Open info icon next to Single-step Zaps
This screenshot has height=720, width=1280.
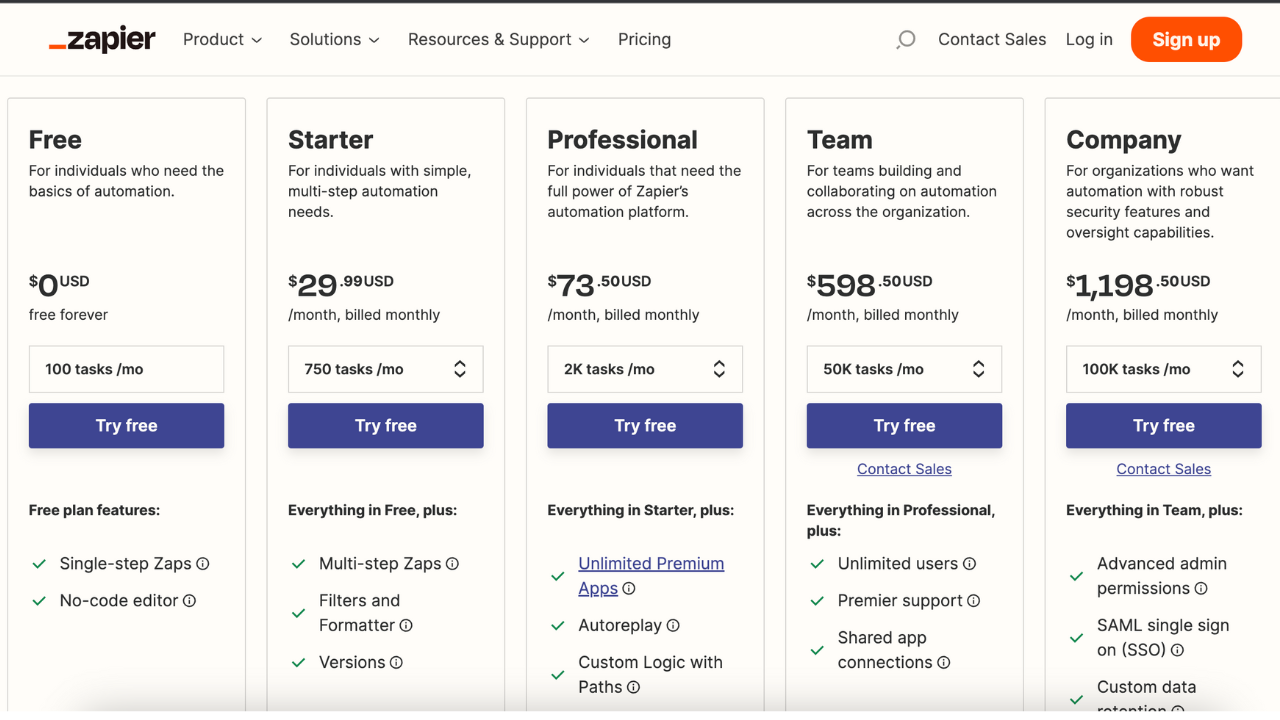tap(203, 564)
